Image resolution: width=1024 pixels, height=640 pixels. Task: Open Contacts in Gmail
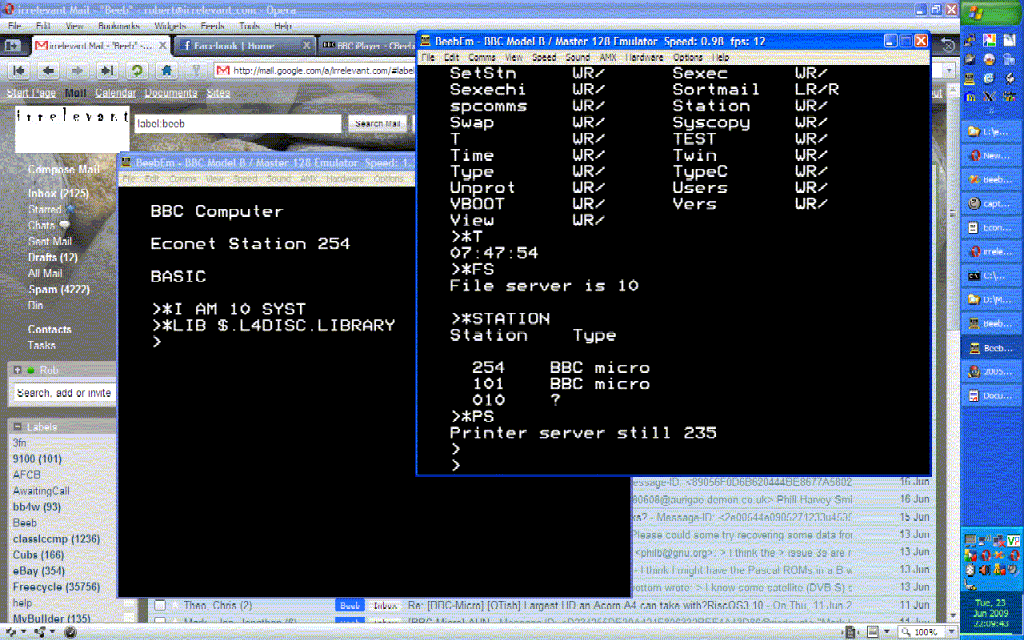click(x=49, y=329)
